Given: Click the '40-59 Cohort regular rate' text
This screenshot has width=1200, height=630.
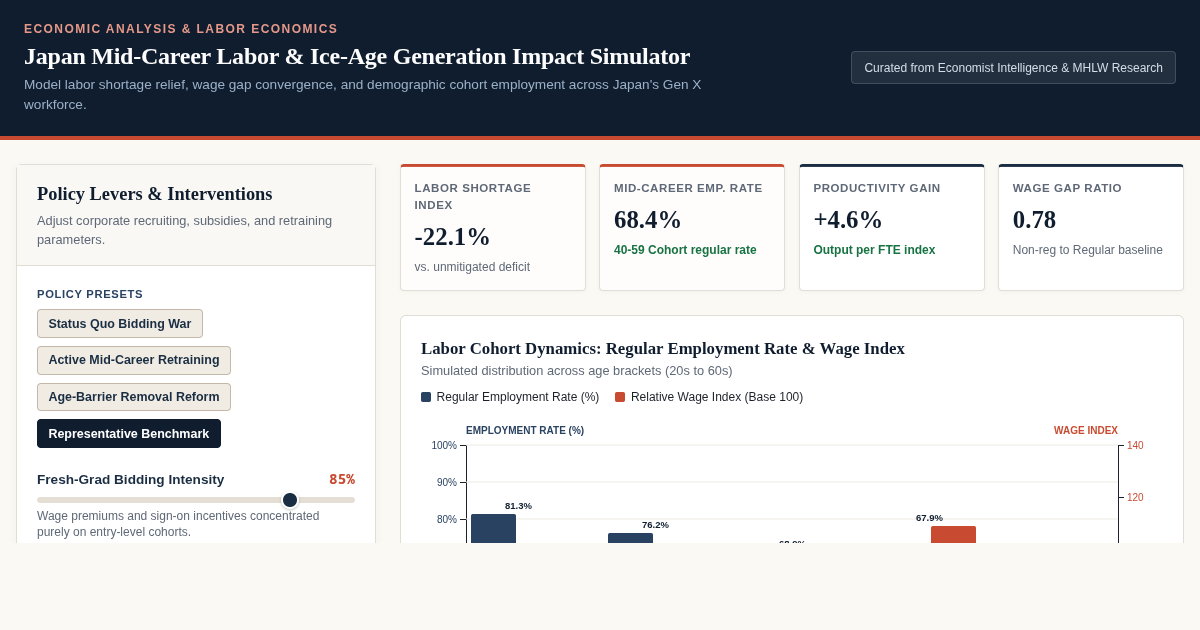Looking at the screenshot, I should (x=685, y=250).
